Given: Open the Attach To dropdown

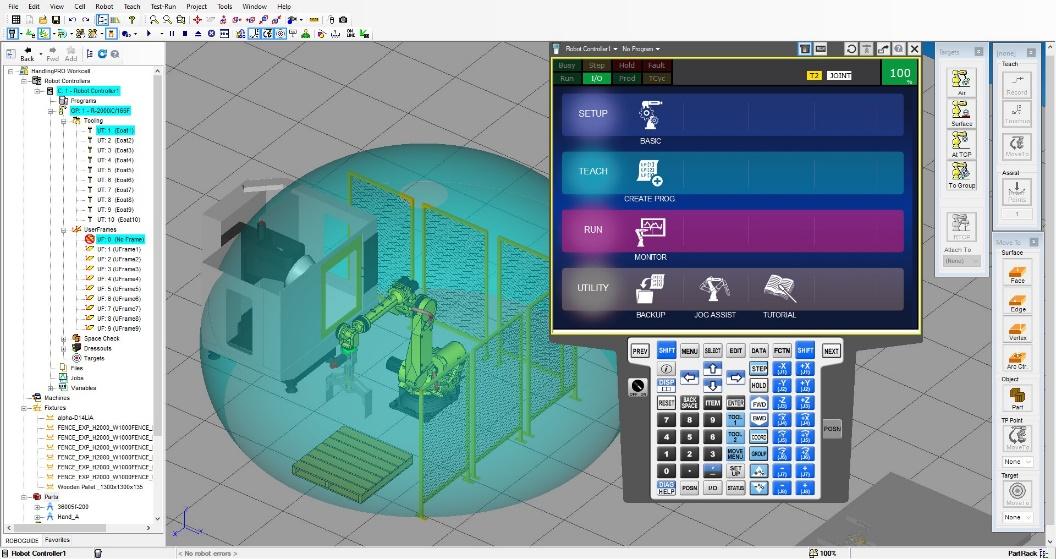Looking at the screenshot, I should [962, 261].
